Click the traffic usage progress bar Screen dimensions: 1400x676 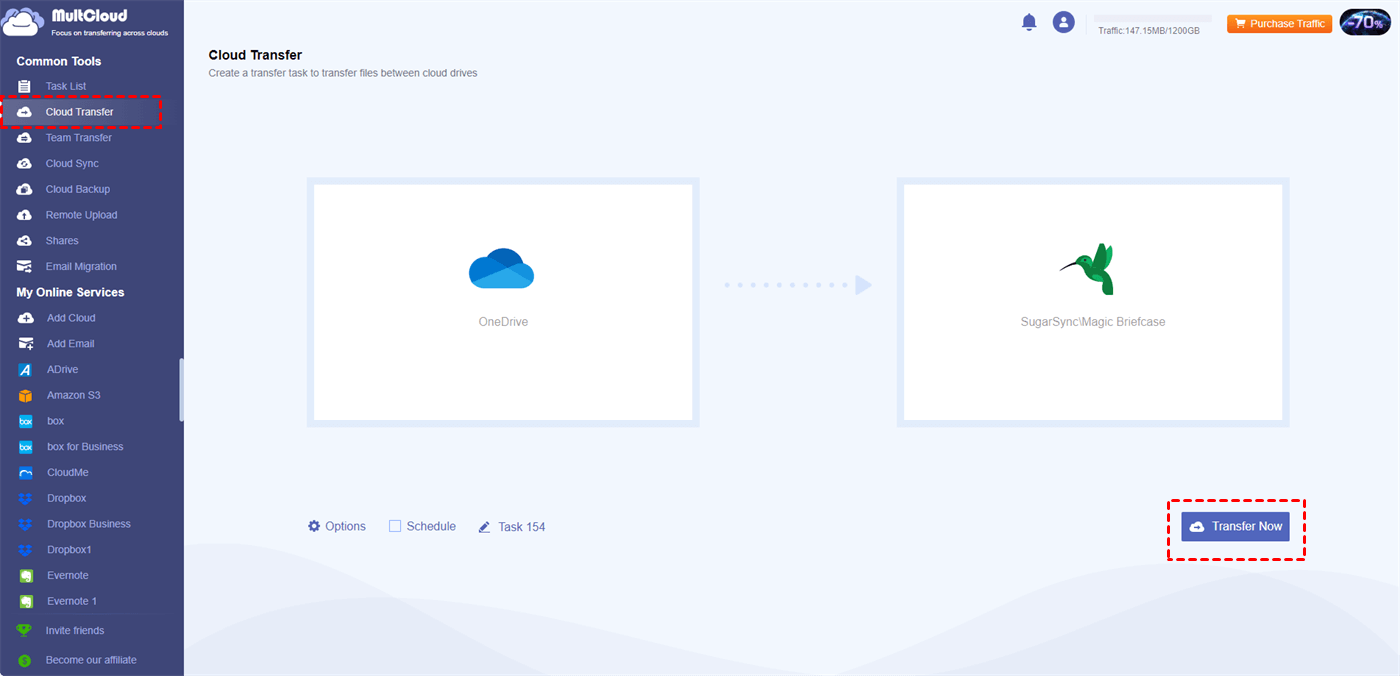click(1153, 18)
